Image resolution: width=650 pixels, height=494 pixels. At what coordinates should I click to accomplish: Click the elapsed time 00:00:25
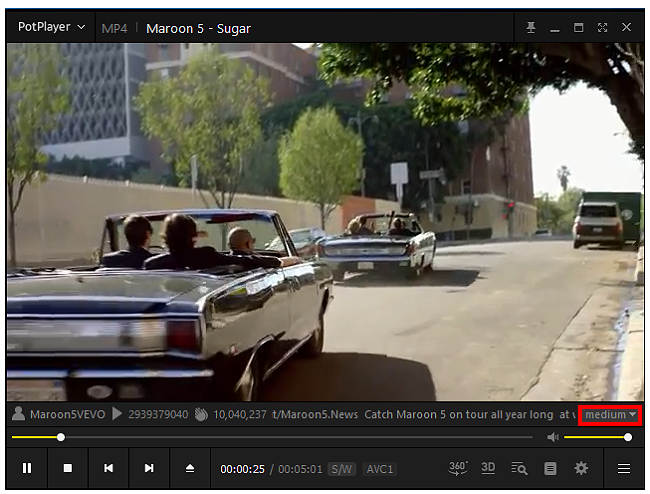click(x=243, y=469)
